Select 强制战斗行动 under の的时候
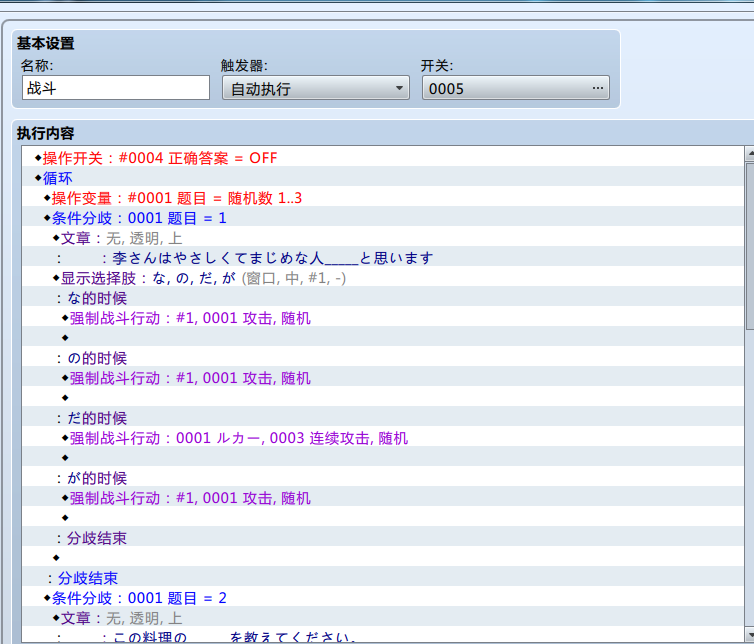 [x=382, y=378]
